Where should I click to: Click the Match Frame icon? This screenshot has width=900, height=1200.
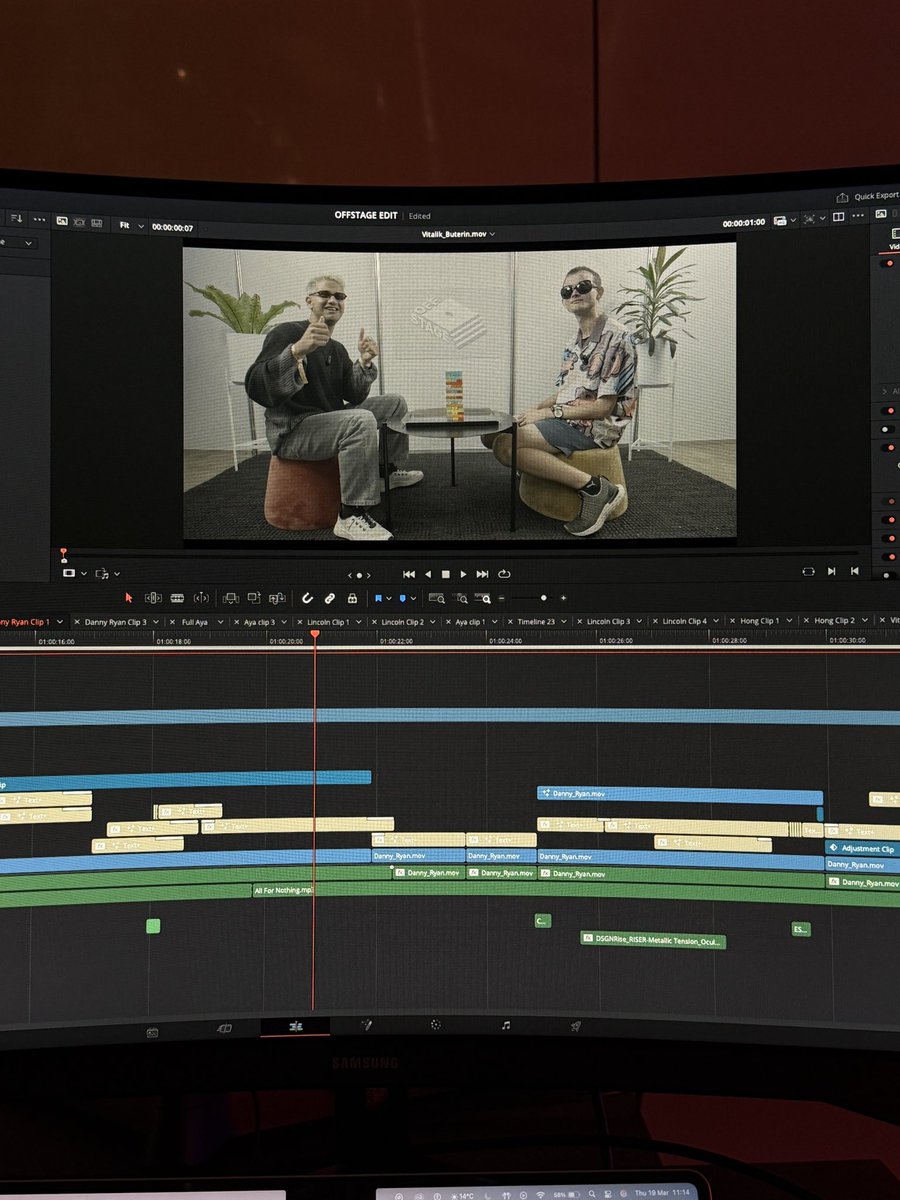click(x=808, y=571)
